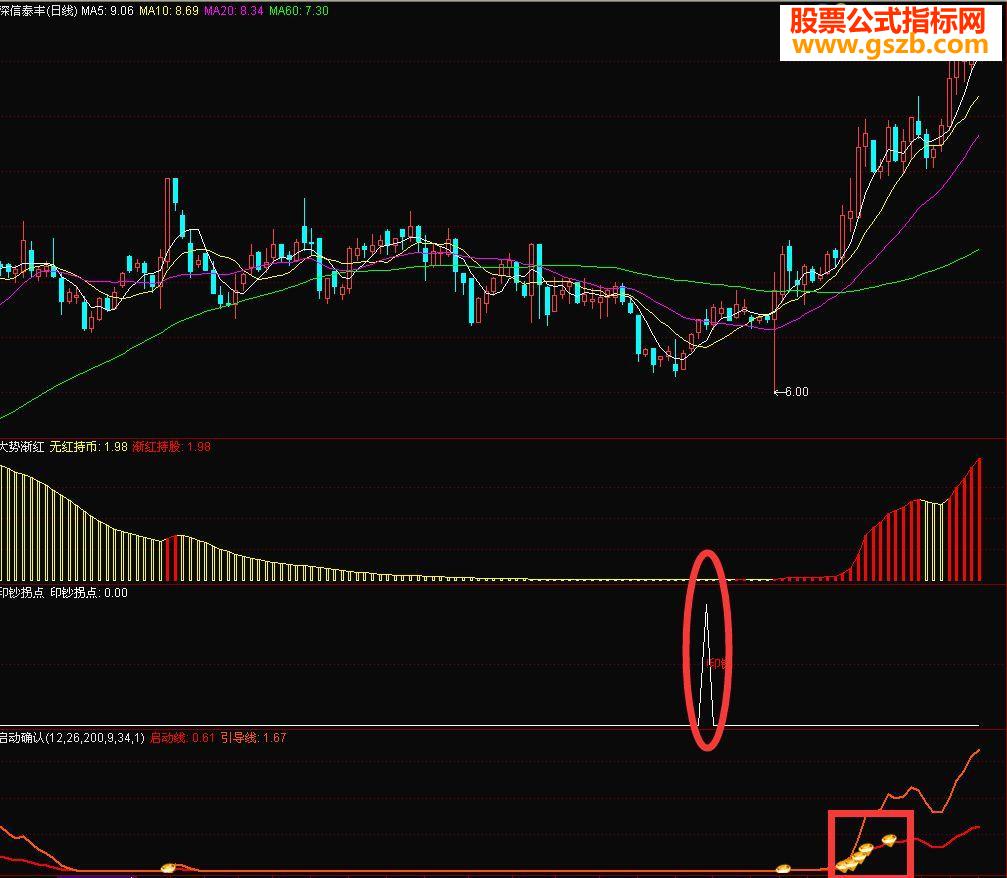Click the 渐红持股: 1.98 value
The height and width of the screenshot is (878, 1007).
pyautogui.click(x=171, y=447)
